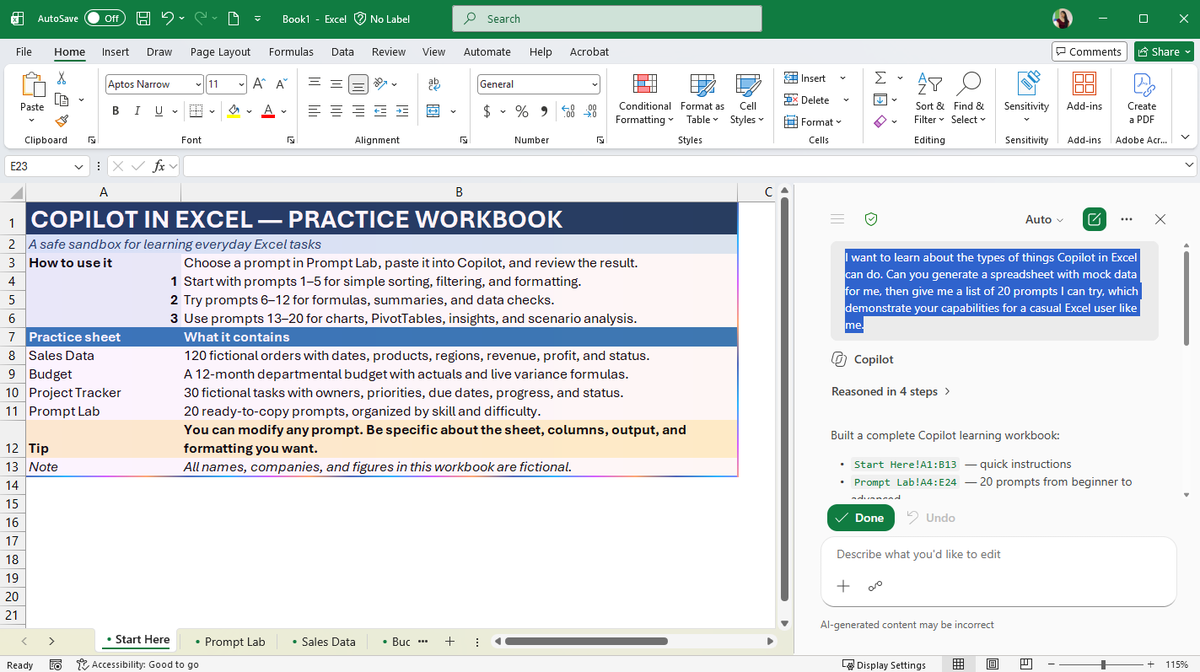The image size is (1200, 672).
Task: Open the Insert ribbon tab
Action: pos(115,51)
